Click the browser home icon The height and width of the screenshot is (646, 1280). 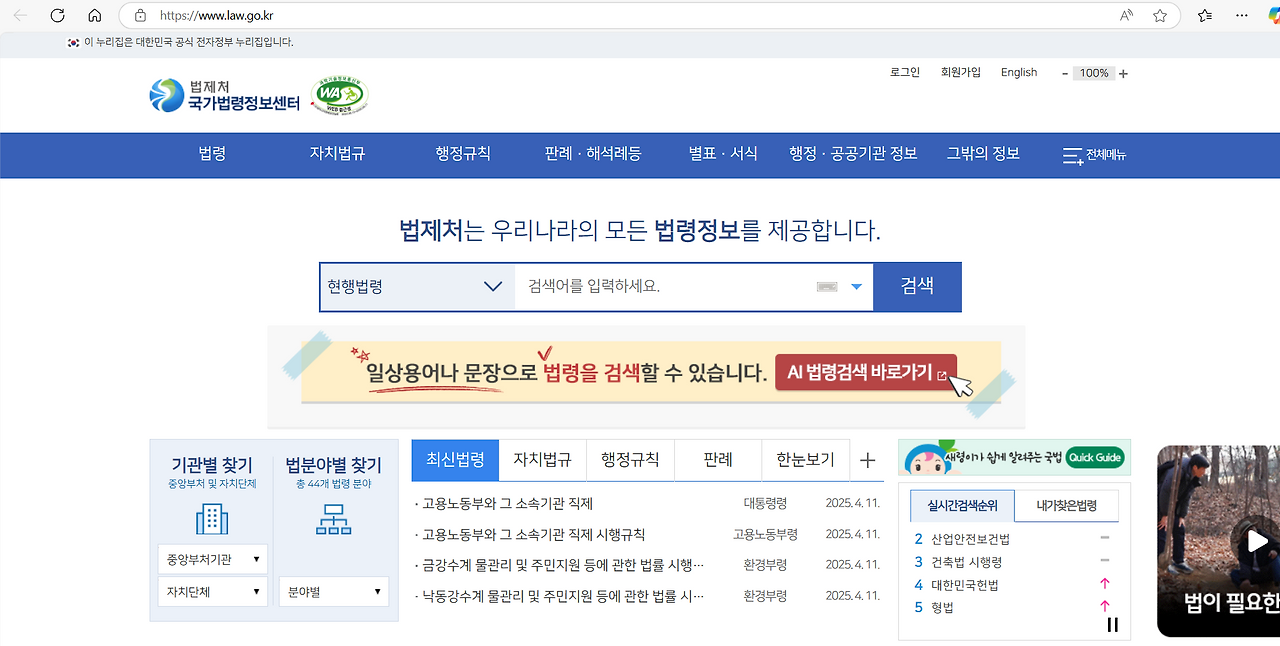[95, 16]
